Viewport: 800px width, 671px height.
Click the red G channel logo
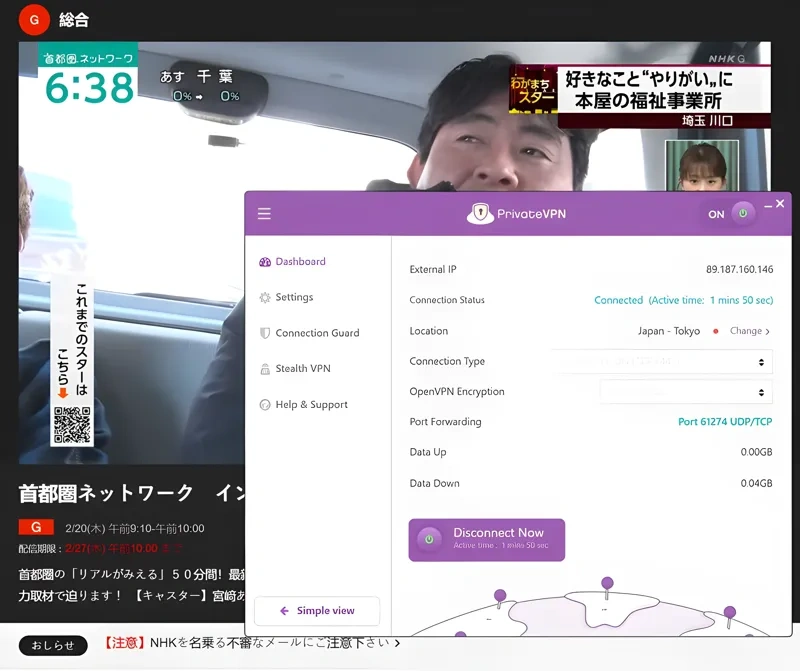point(34,20)
